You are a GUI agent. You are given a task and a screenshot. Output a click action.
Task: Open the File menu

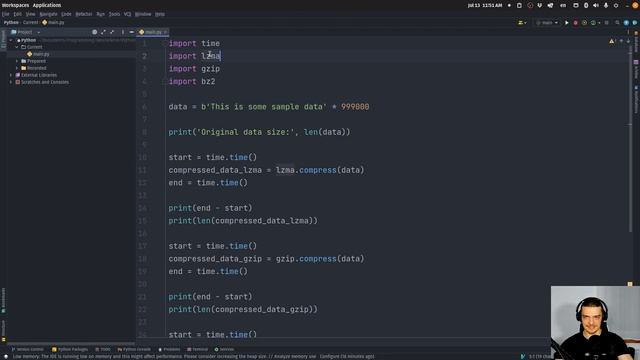5,14
